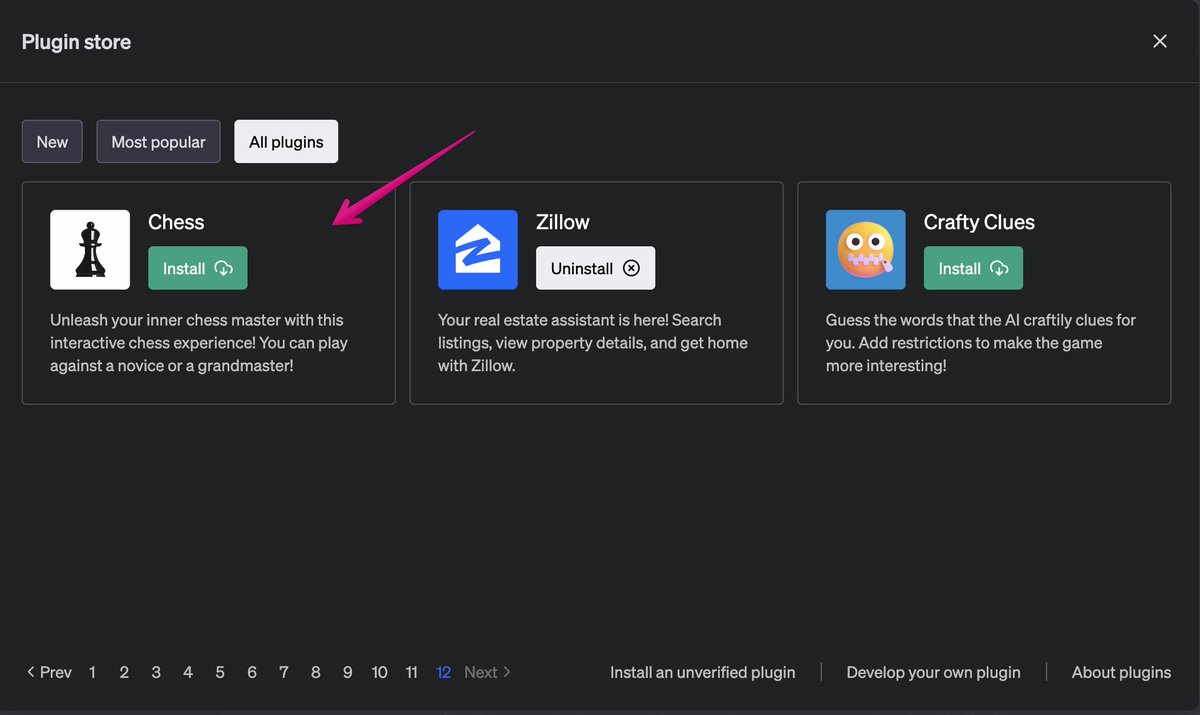Switch to the Most popular tab
Viewport: 1200px width, 715px height.
tap(158, 142)
